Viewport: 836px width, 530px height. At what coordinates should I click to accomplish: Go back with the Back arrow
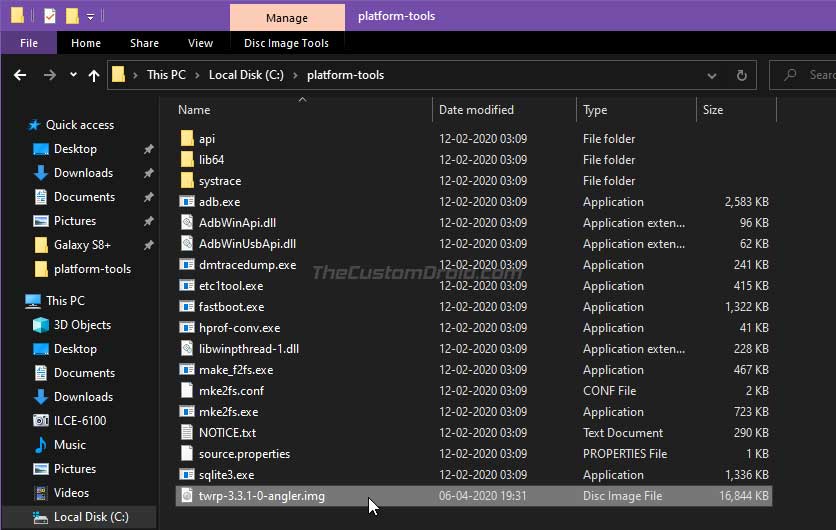(20, 75)
